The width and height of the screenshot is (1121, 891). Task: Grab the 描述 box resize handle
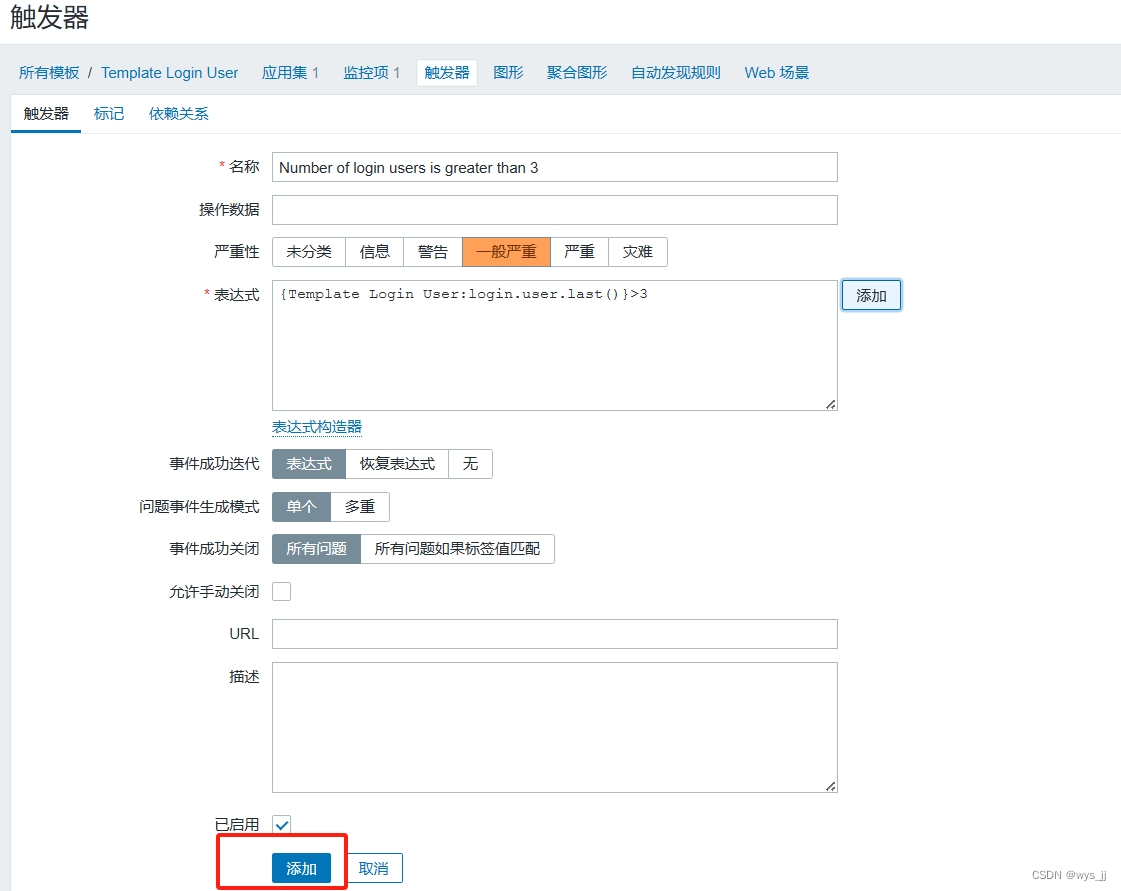point(831,787)
